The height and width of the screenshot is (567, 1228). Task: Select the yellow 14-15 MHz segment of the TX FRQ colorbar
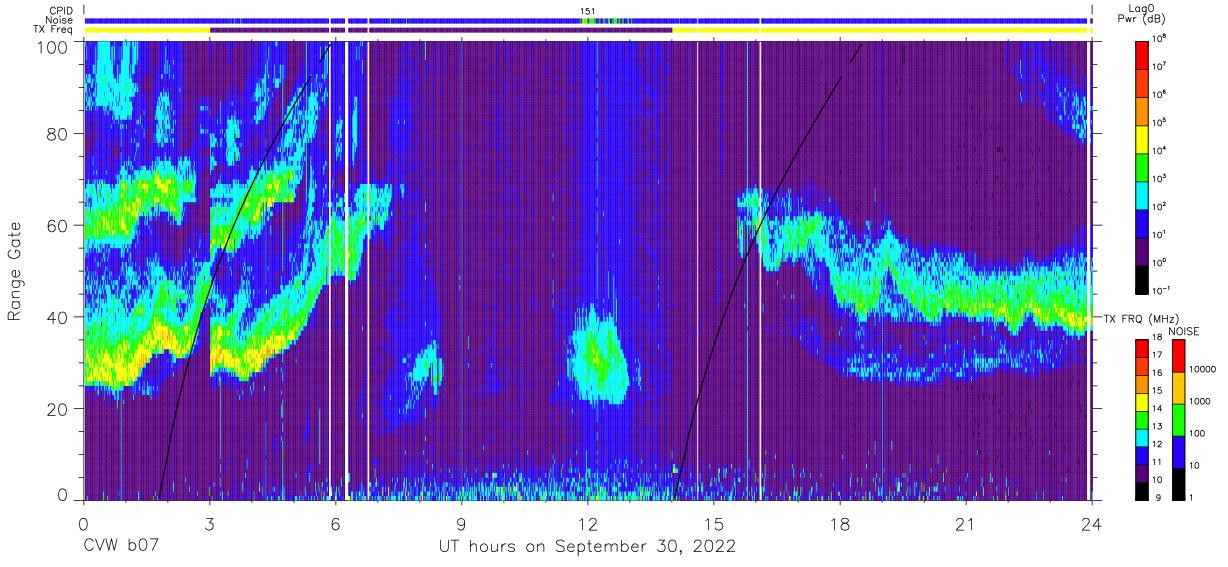[1141, 401]
